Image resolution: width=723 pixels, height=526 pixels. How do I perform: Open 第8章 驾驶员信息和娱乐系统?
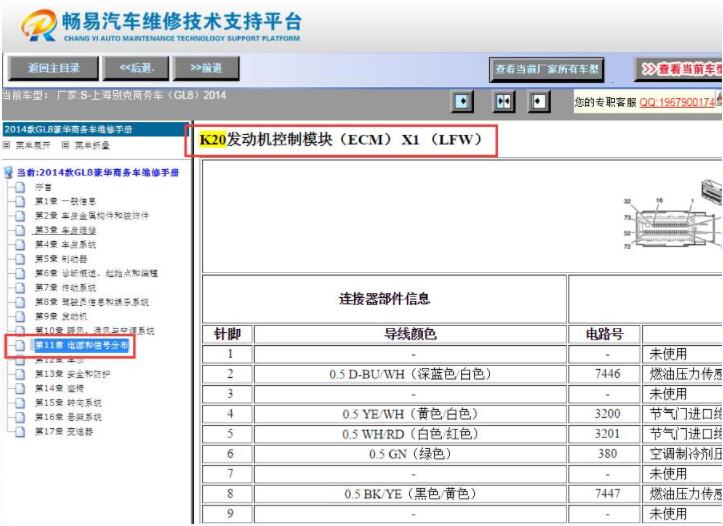point(92,302)
